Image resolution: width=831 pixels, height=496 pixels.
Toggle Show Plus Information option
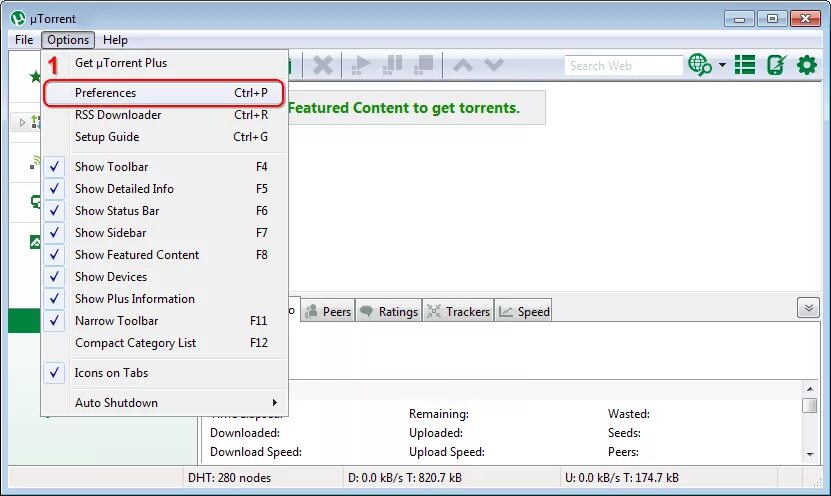(164, 299)
